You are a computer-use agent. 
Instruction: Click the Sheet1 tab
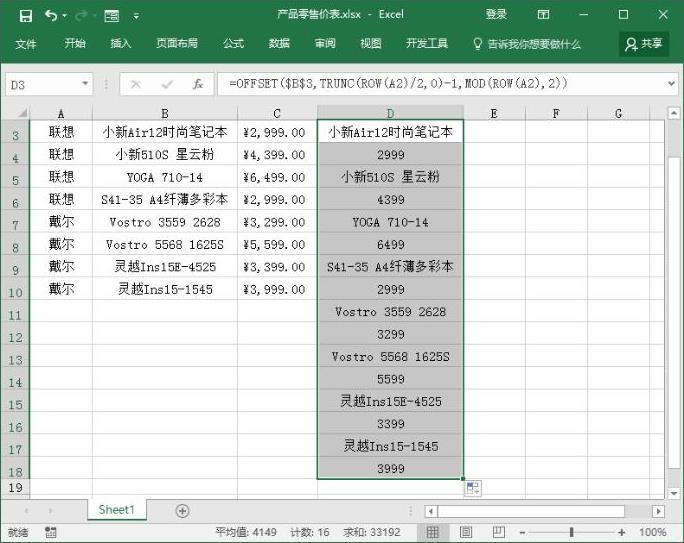(116, 509)
